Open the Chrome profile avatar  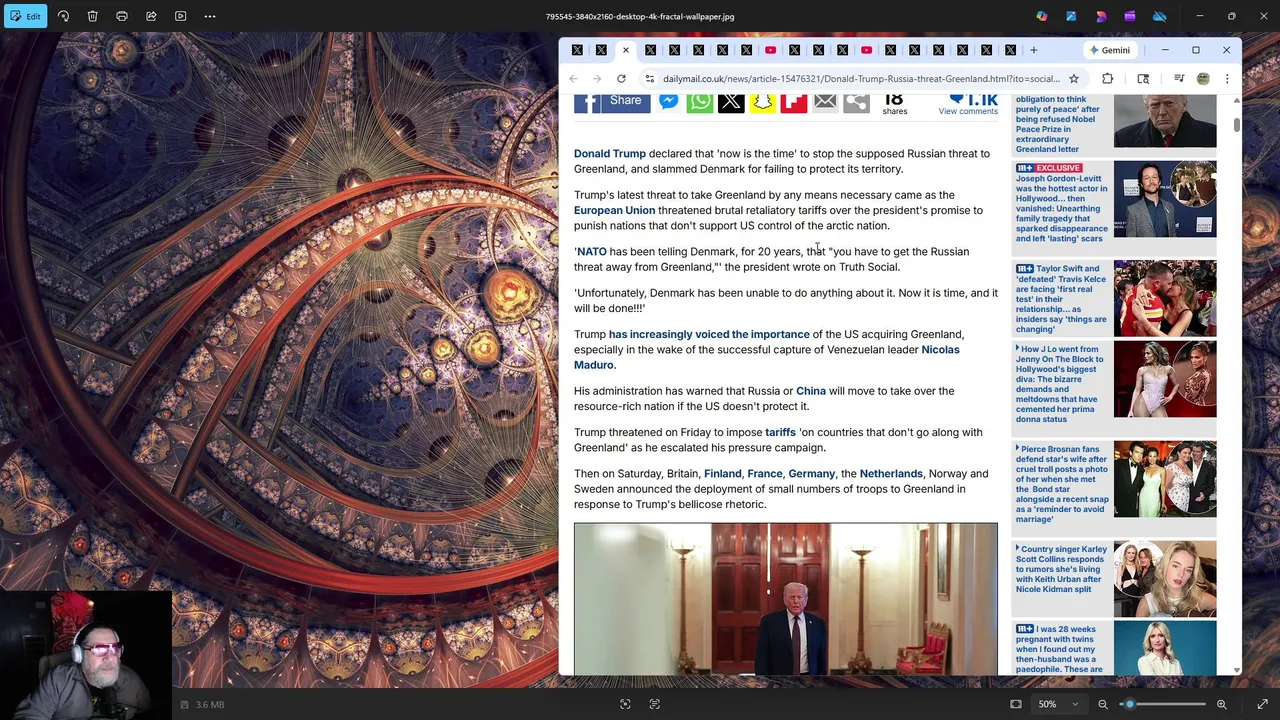tap(1203, 78)
